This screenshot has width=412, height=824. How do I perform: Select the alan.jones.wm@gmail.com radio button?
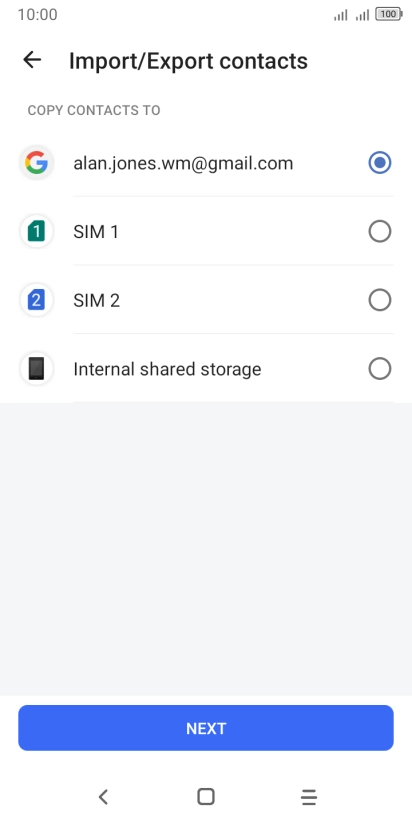[379, 163]
